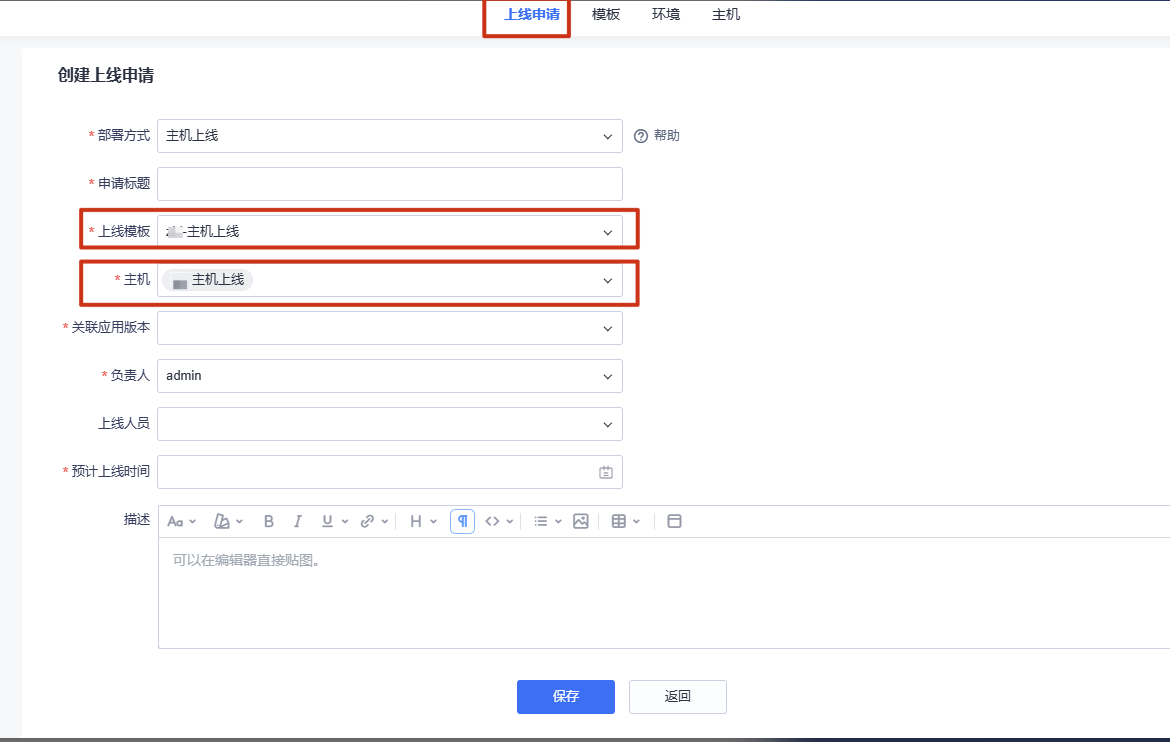Open the 负责人 admin dropdown
The height and width of the screenshot is (742, 1170).
(x=390, y=375)
